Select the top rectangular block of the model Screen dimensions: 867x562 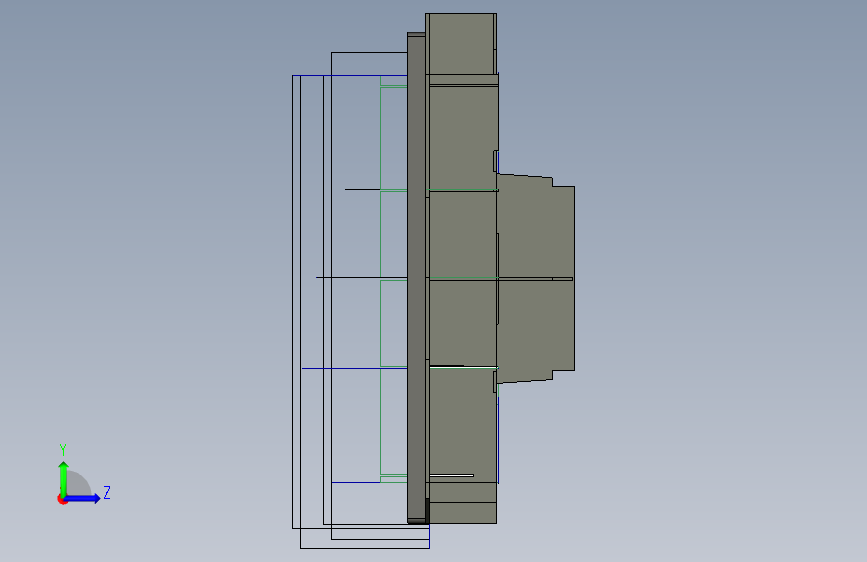(x=461, y=44)
